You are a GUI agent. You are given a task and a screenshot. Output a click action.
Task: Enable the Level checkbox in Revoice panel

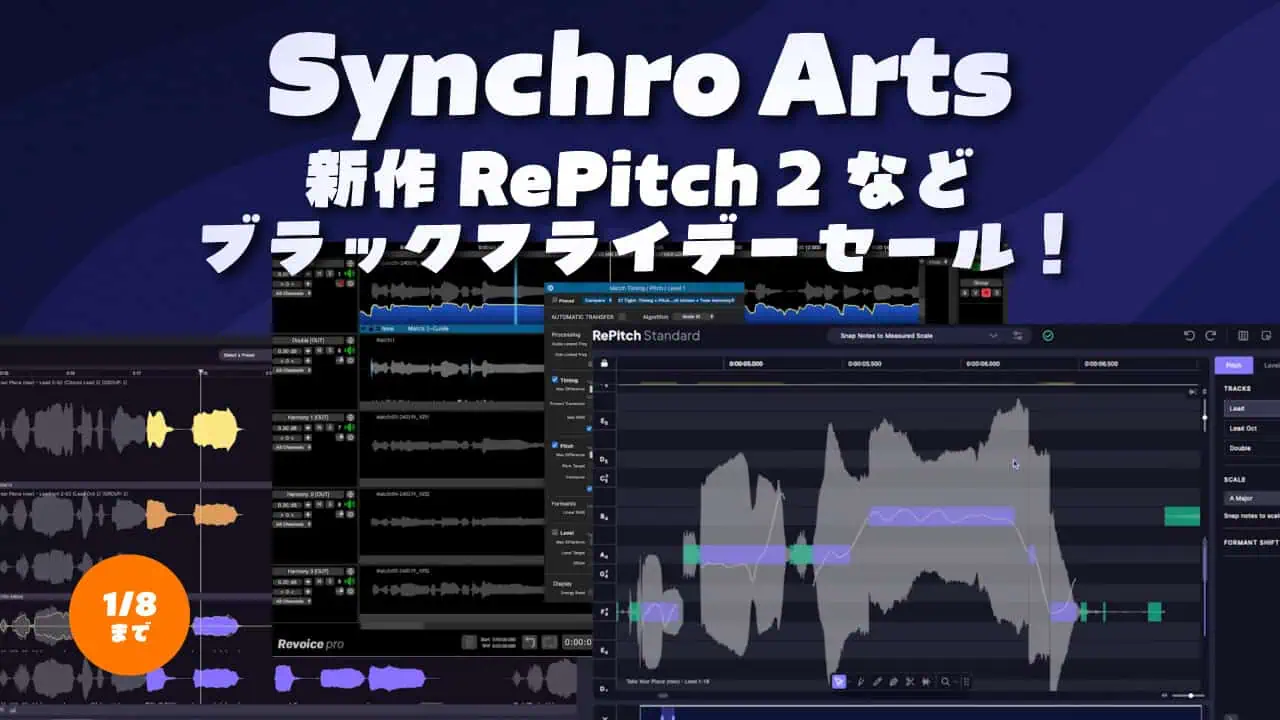556,533
